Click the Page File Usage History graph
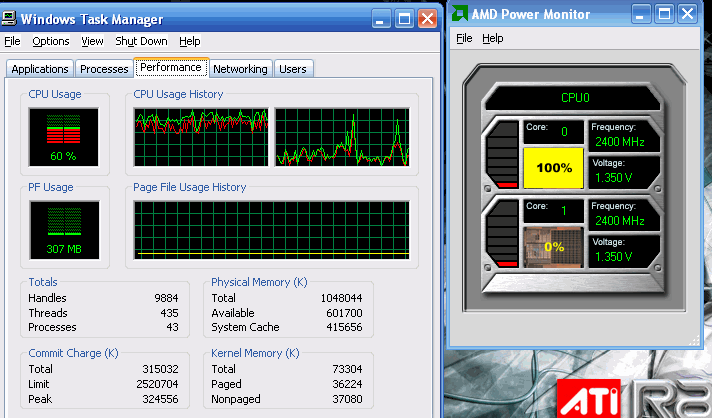 [x=272, y=230]
